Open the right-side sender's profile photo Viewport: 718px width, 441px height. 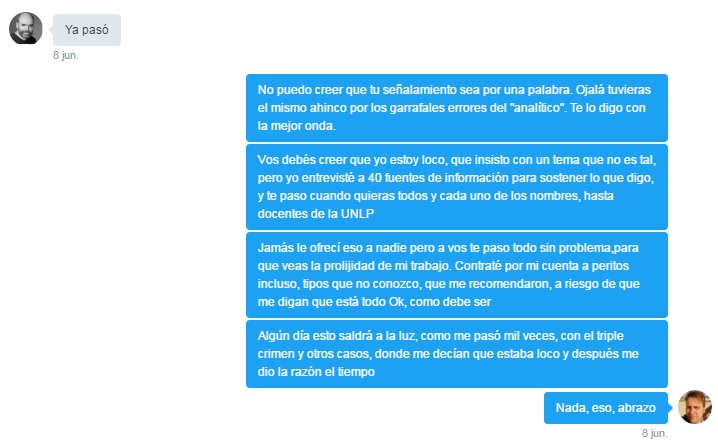pos(695,407)
